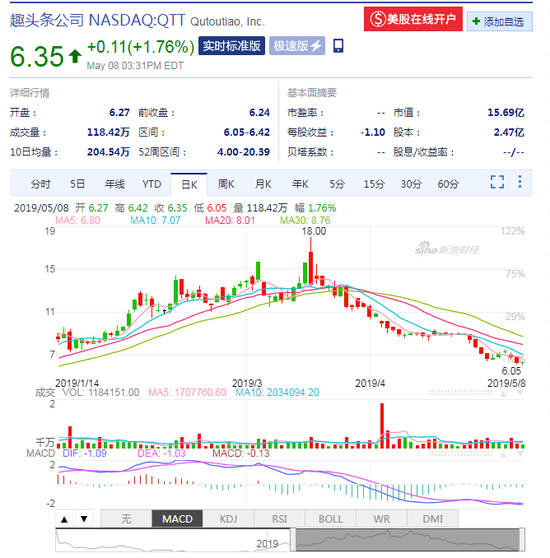This screenshot has height=558, width=550.
Task: Select the 周K weekly tab
Action: tap(226, 184)
